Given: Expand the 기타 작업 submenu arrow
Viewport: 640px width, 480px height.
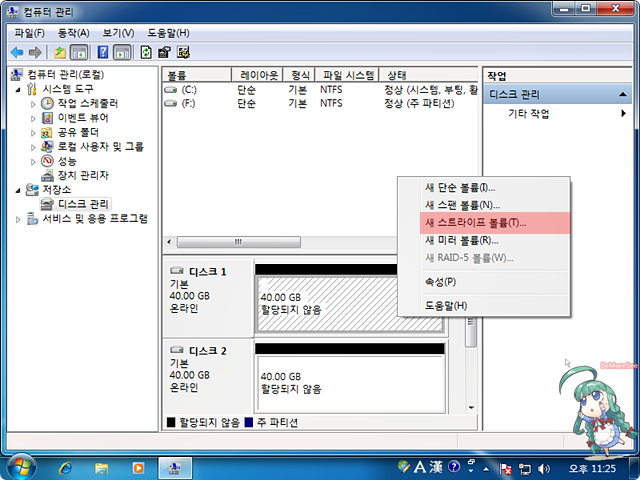Looking at the screenshot, I should [623, 114].
